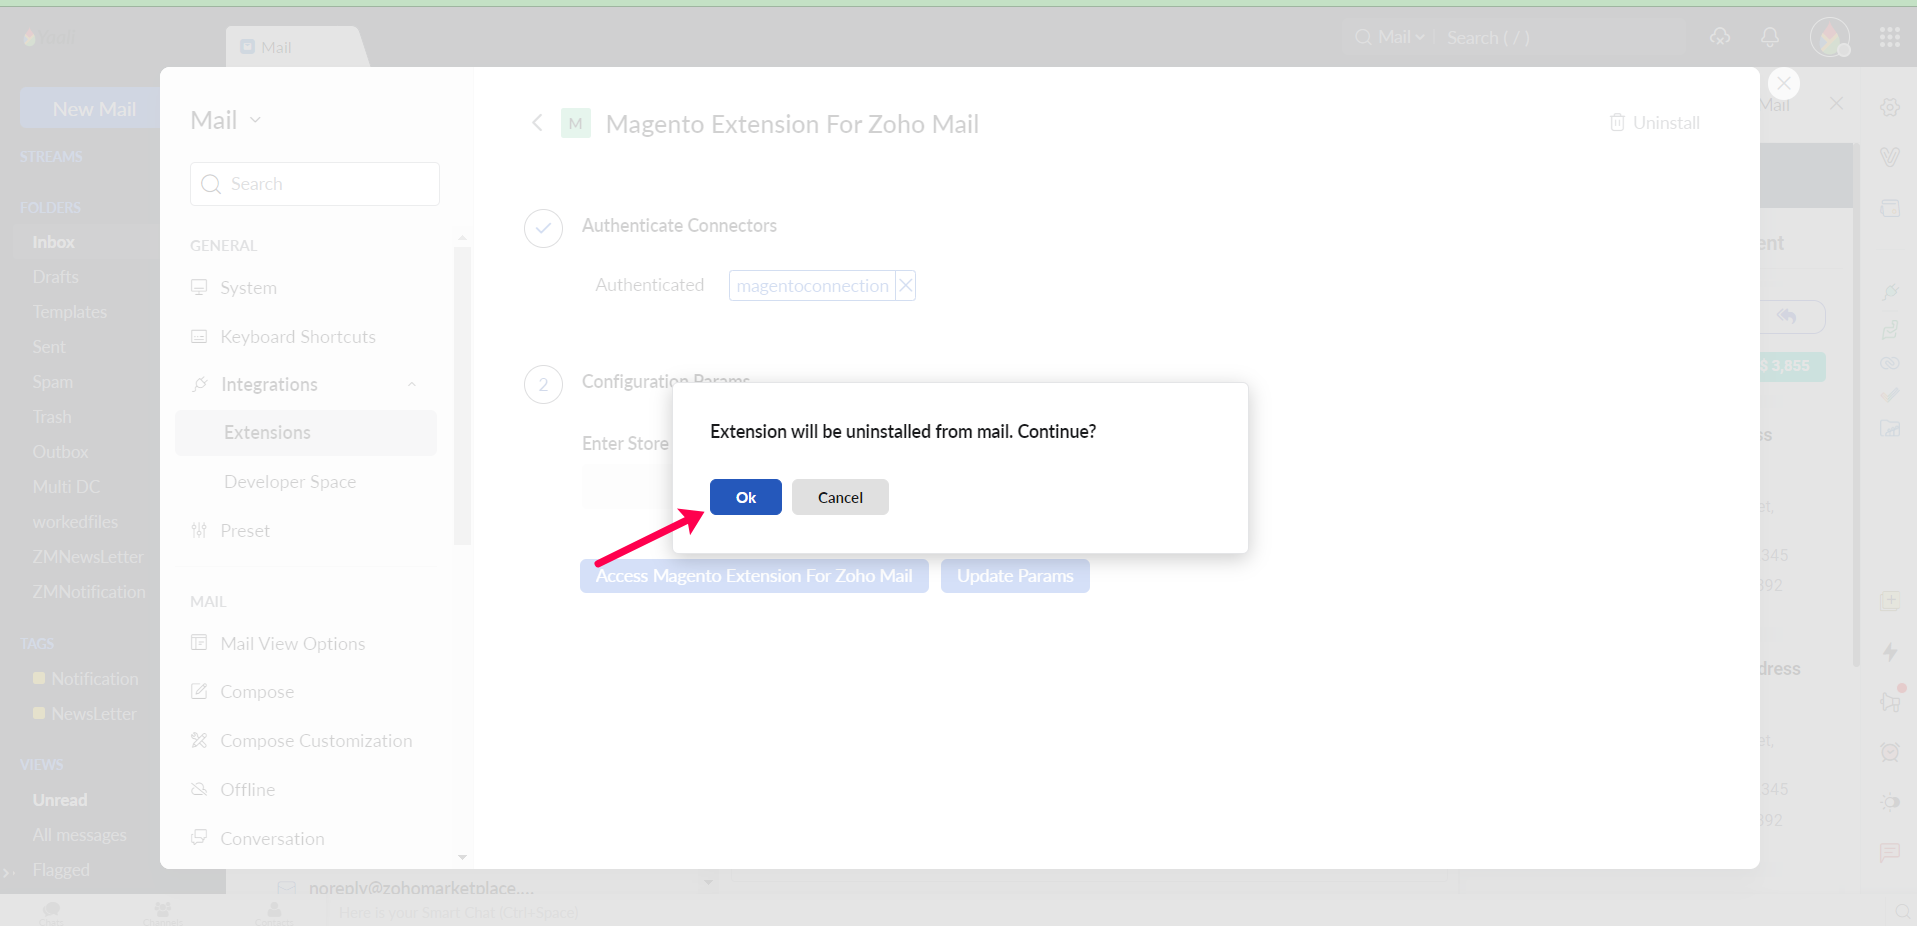Click the settings Search field

314,184
